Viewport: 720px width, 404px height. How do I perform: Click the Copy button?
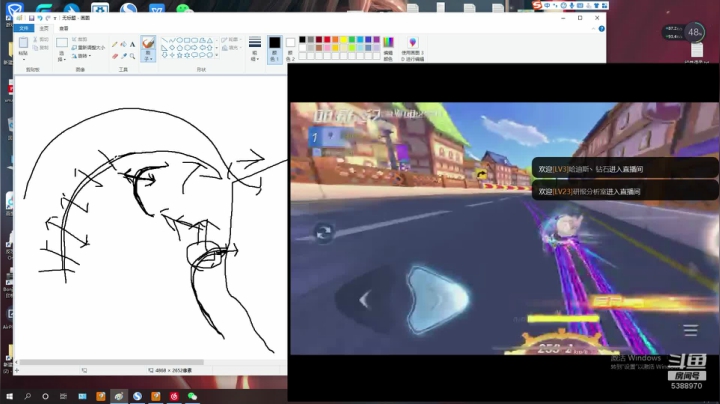(40, 48)
